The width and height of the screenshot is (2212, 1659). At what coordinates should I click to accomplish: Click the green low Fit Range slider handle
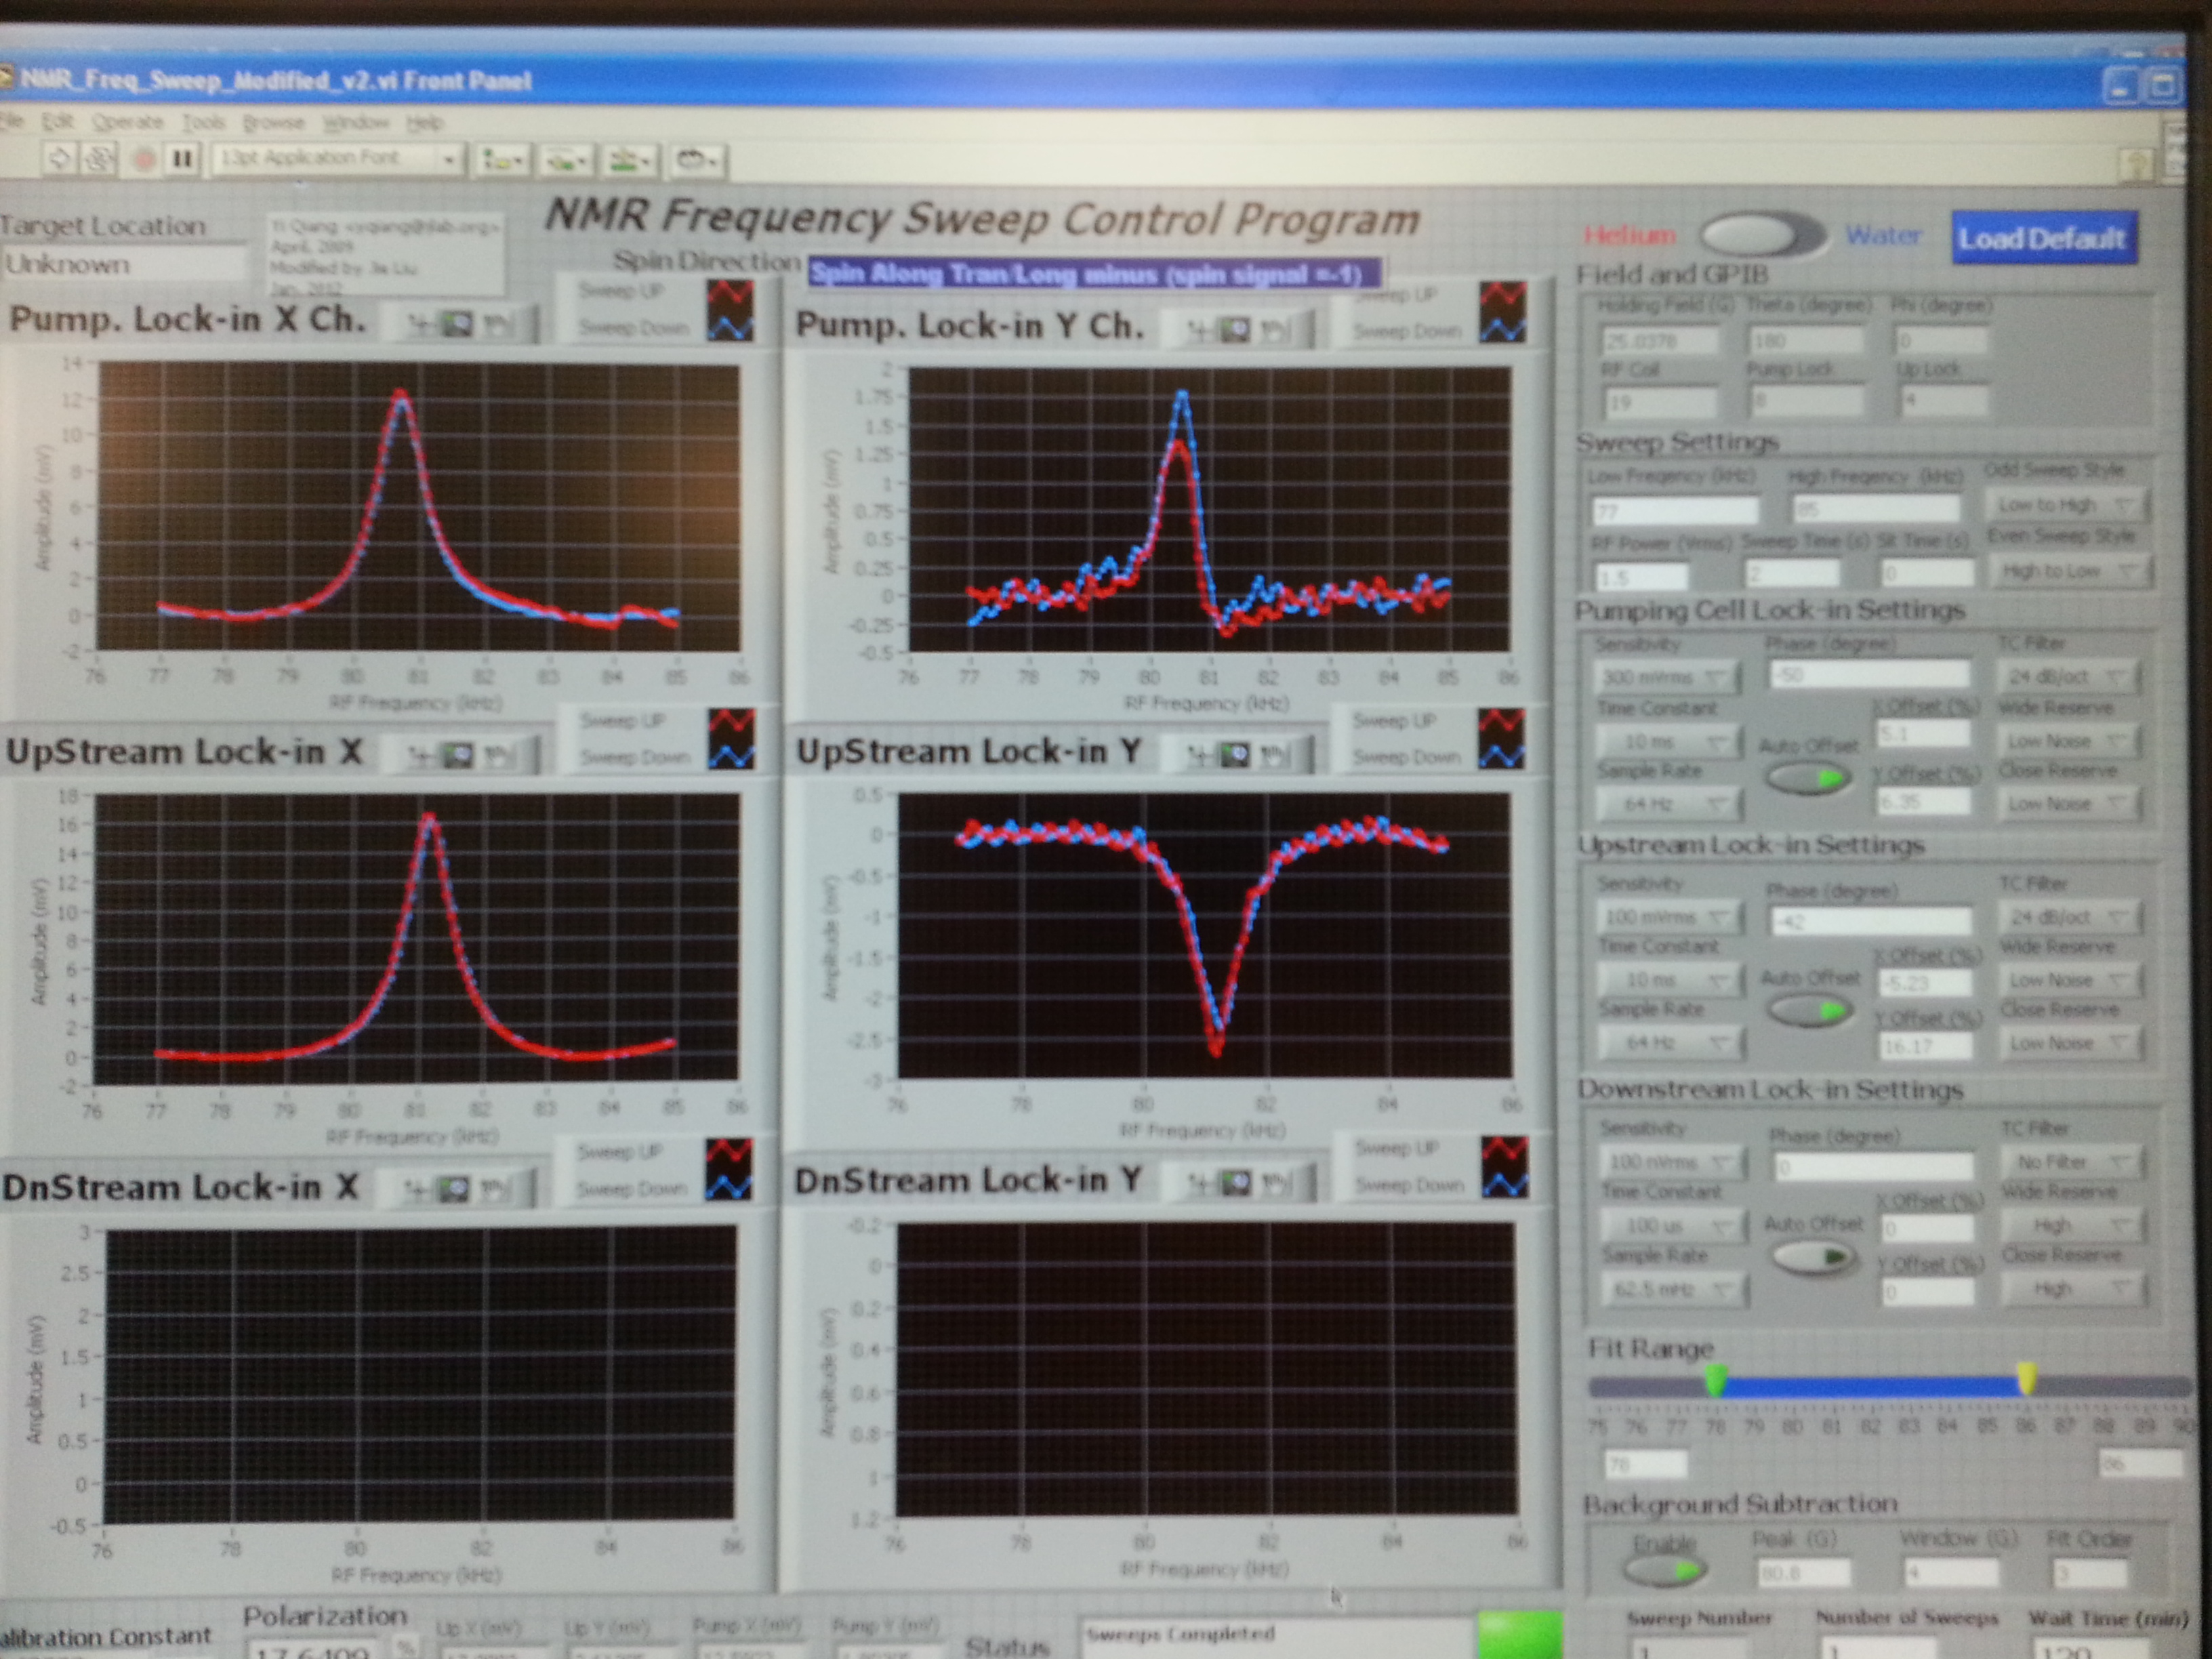(1715, 1381)
